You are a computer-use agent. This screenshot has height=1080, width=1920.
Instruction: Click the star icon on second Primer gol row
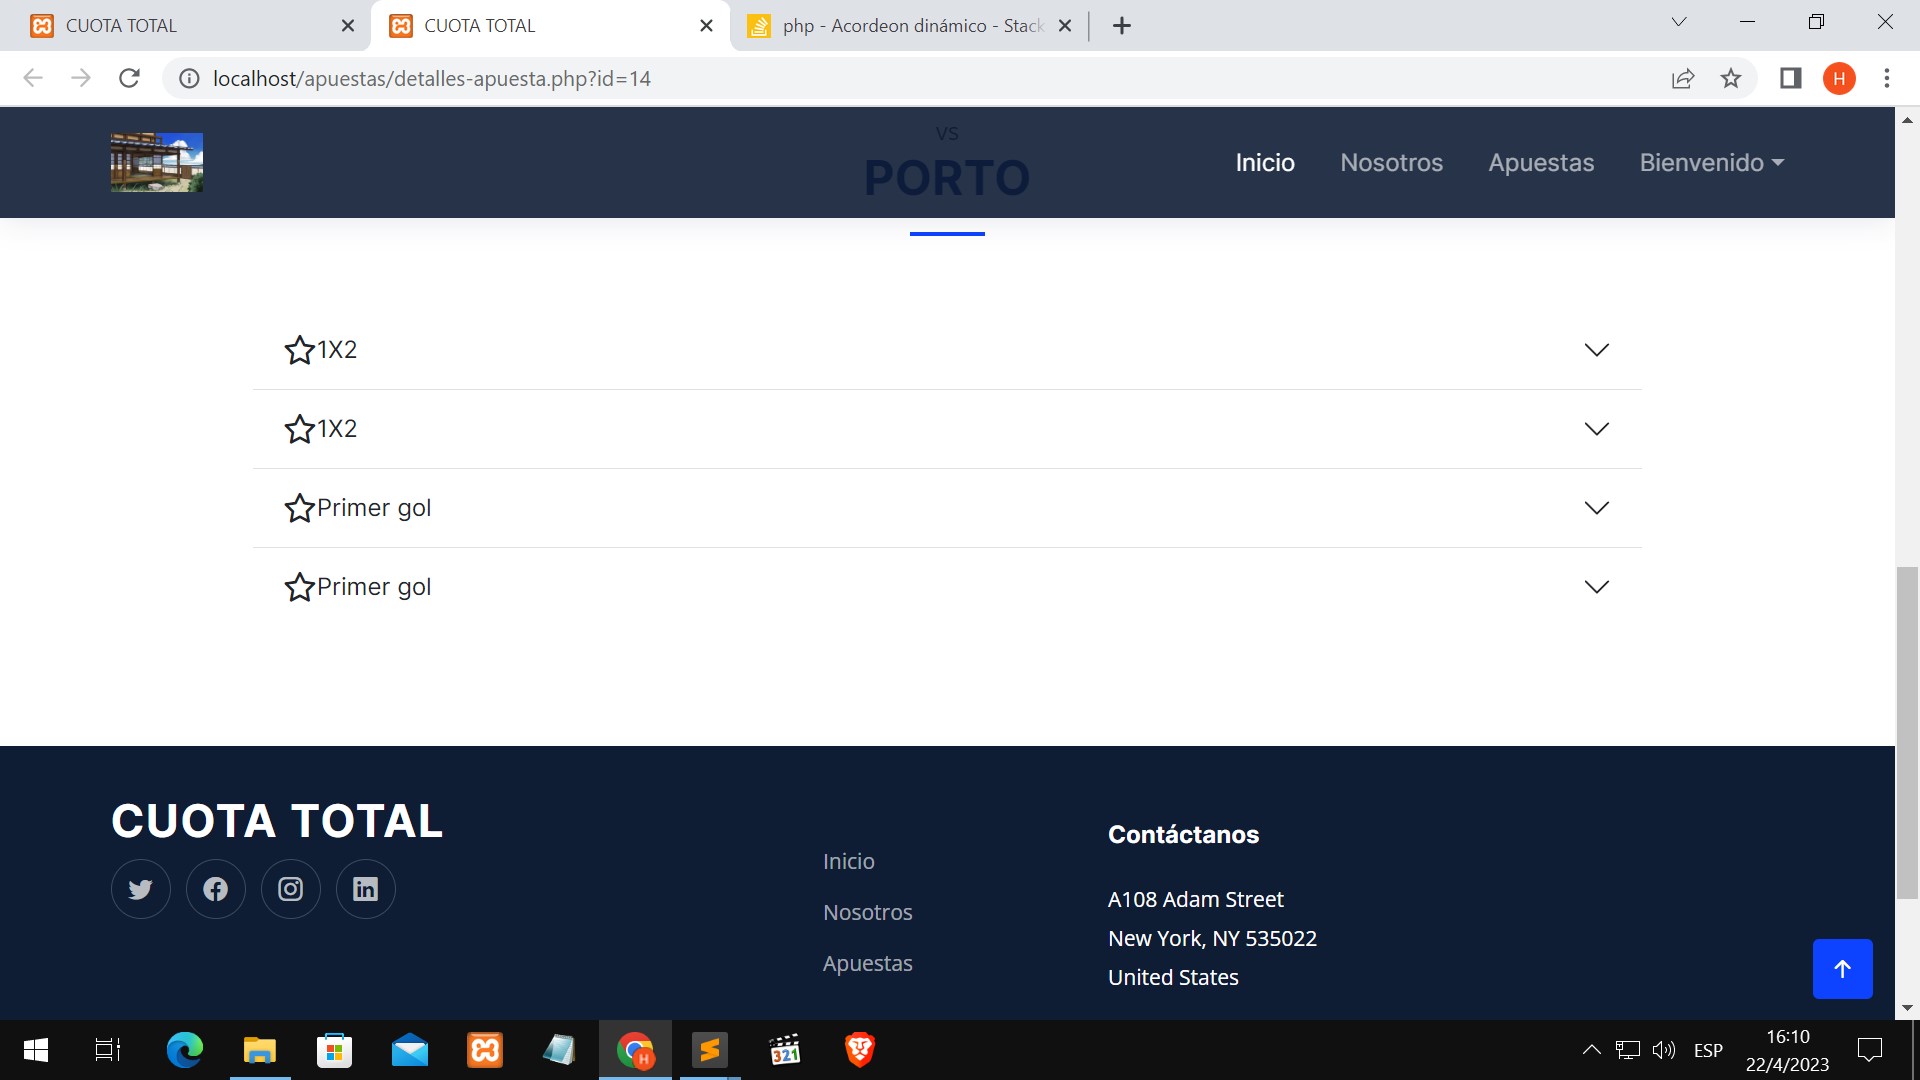pos(297,587)
